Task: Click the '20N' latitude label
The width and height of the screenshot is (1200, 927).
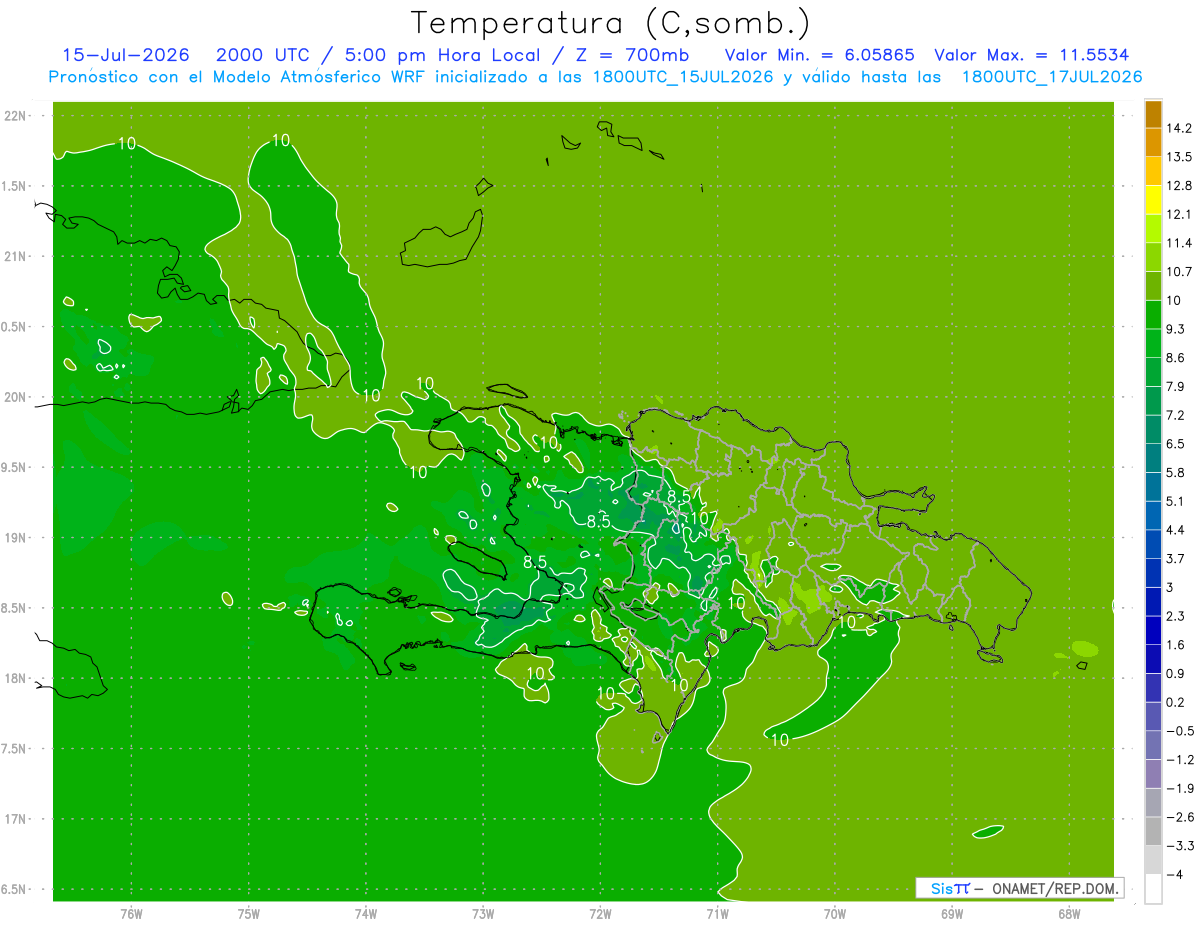Action: (15, 398)
